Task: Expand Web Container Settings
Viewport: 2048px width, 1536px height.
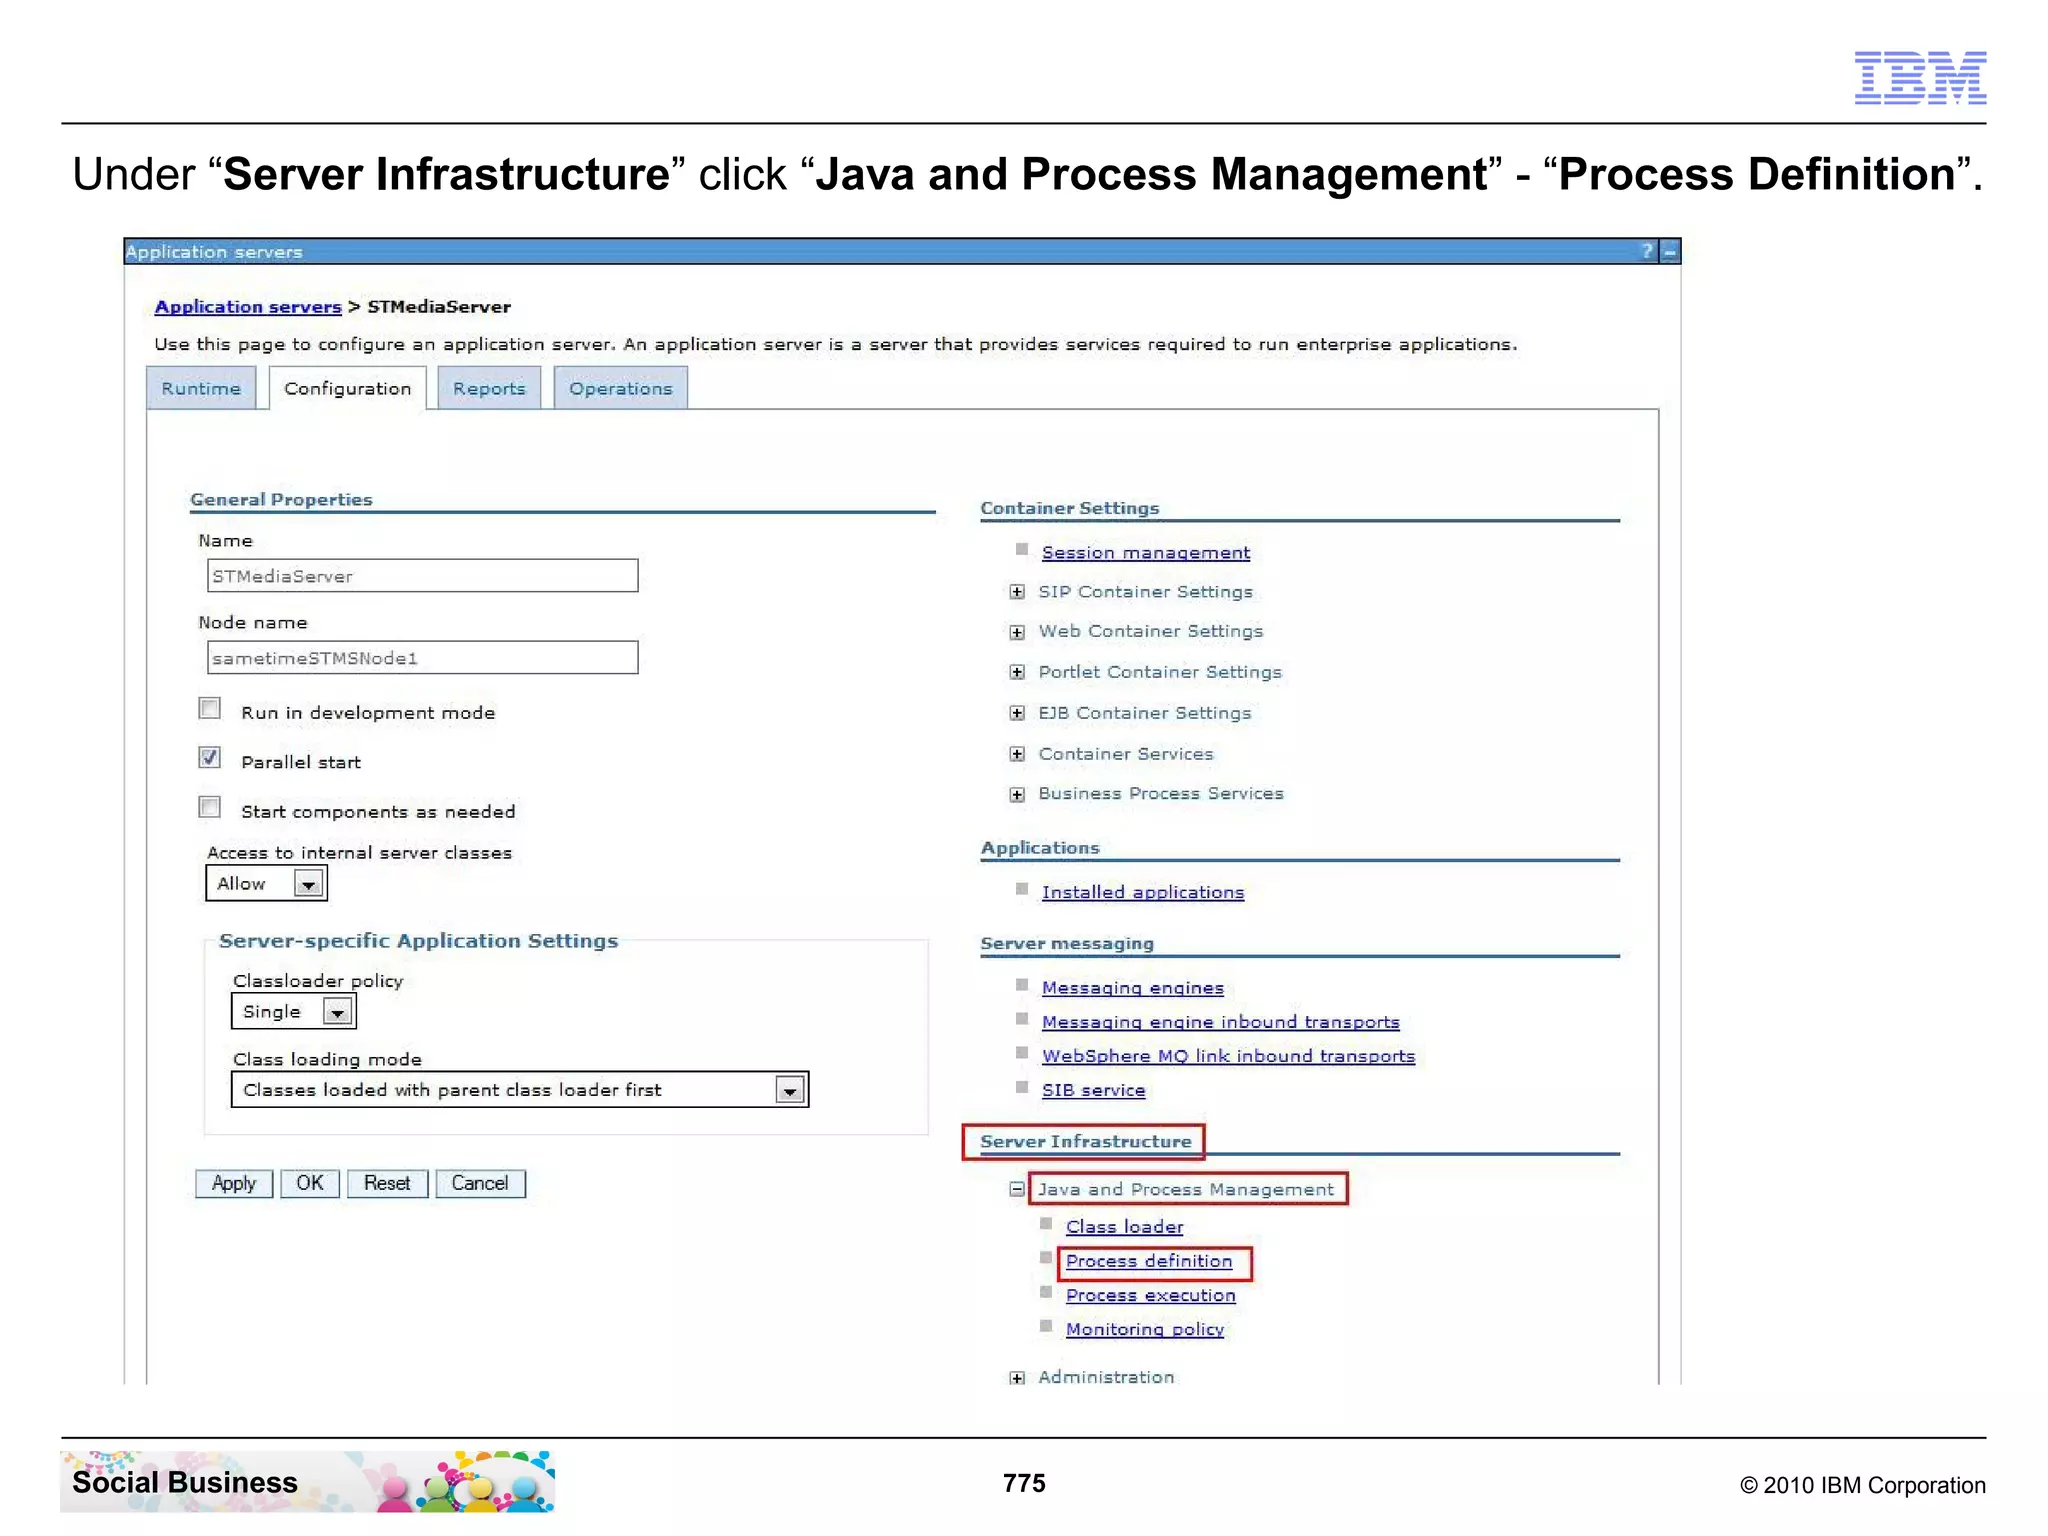Action: click(1017, 632)
